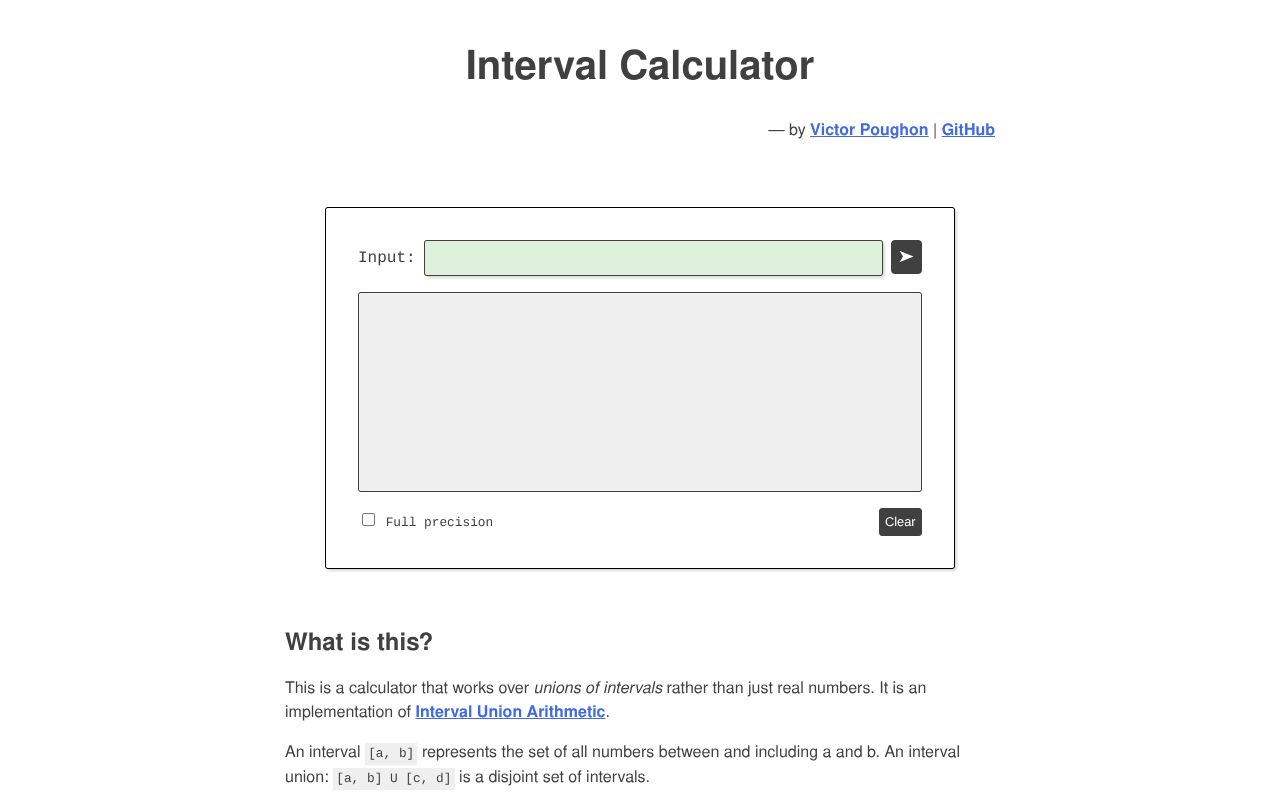Viewport: 1280px width, 800px height.
Task: Click the 'Input:' label
Action: [386, 258]
